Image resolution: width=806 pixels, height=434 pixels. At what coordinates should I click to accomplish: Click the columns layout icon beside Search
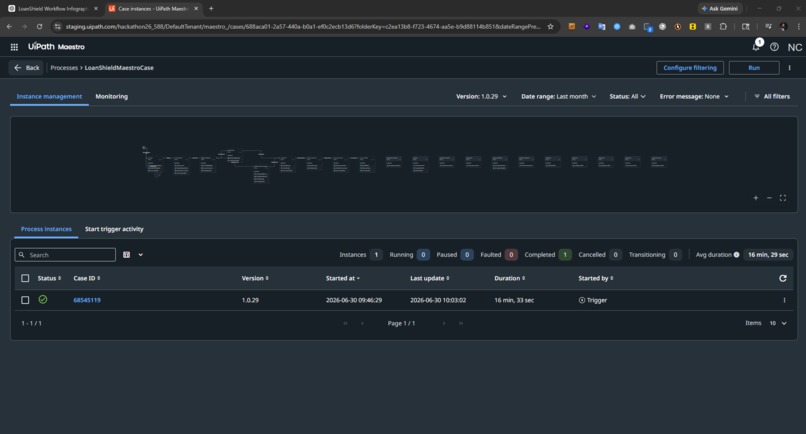click(x=126, y=255)
